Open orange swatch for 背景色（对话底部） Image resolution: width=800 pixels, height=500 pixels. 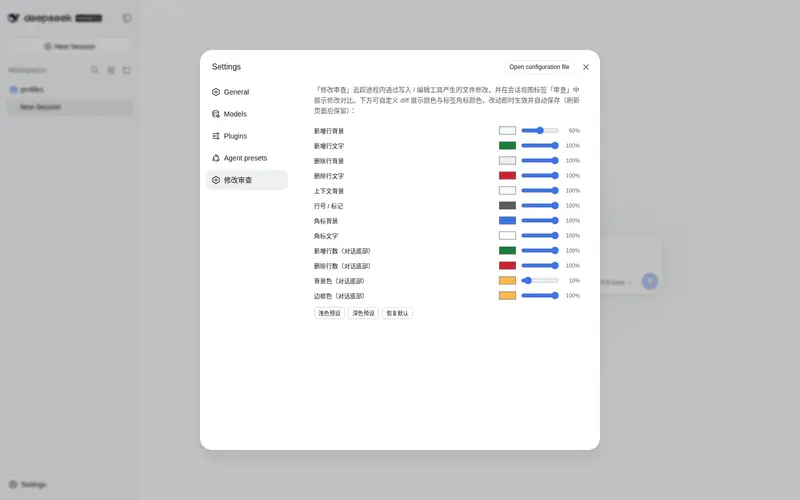pos(507,281)
